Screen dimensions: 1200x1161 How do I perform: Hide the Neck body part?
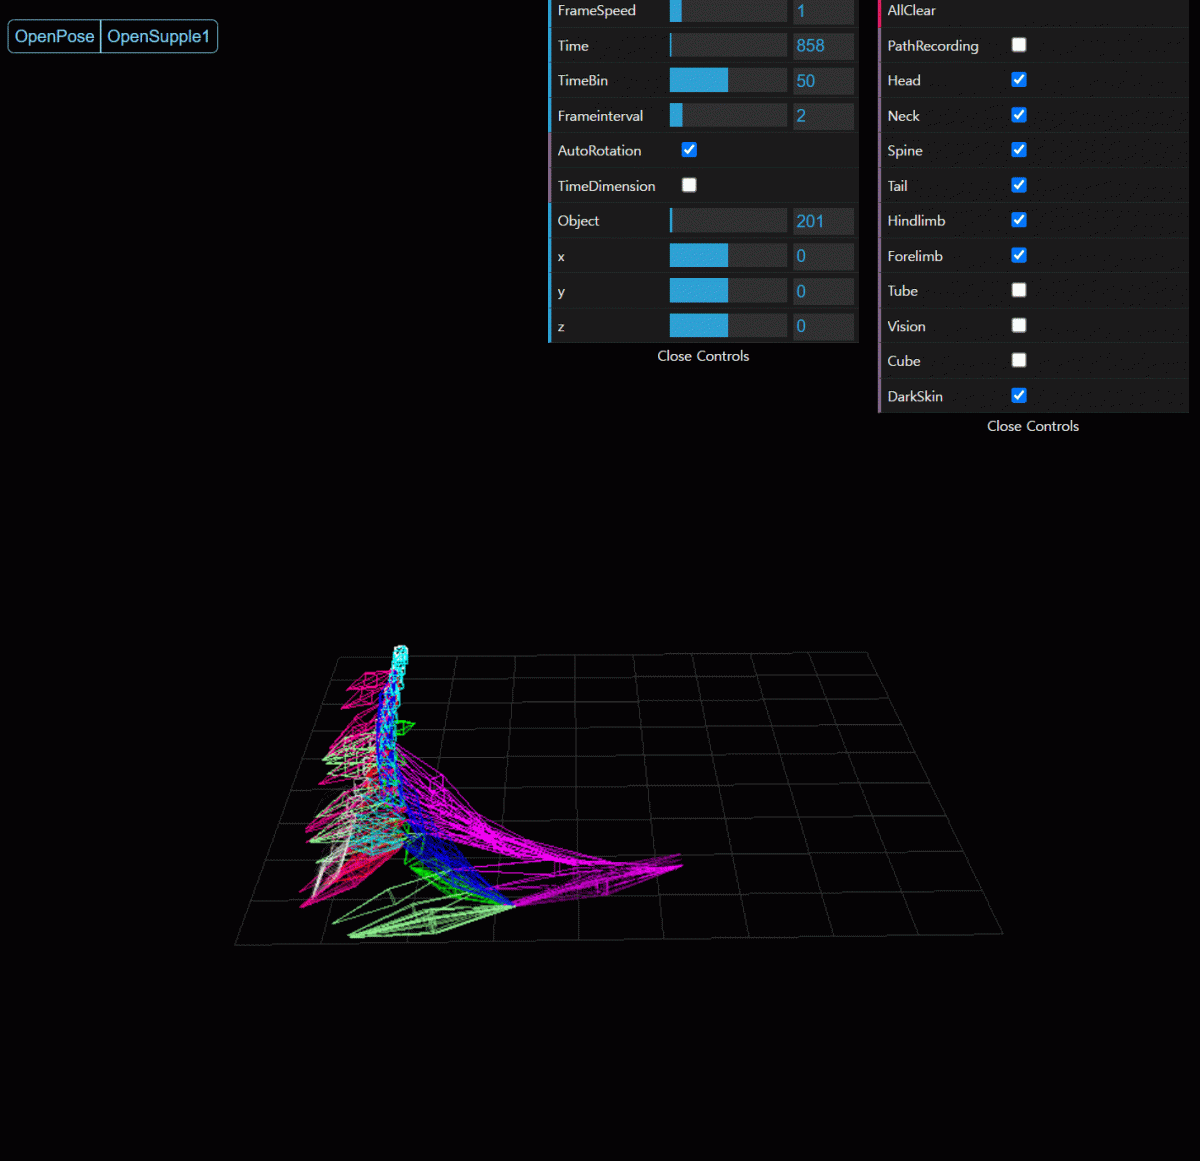coord(1018,115)
